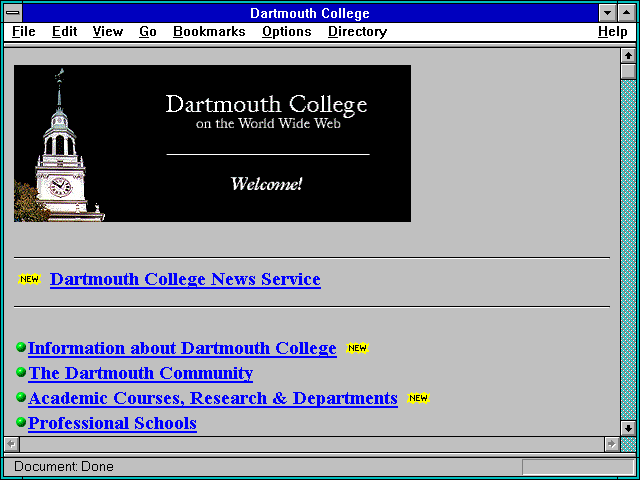Click green bullet beside The Dartmouth Community
Screen dimensions: 640x480
click(x=21, y=372)
